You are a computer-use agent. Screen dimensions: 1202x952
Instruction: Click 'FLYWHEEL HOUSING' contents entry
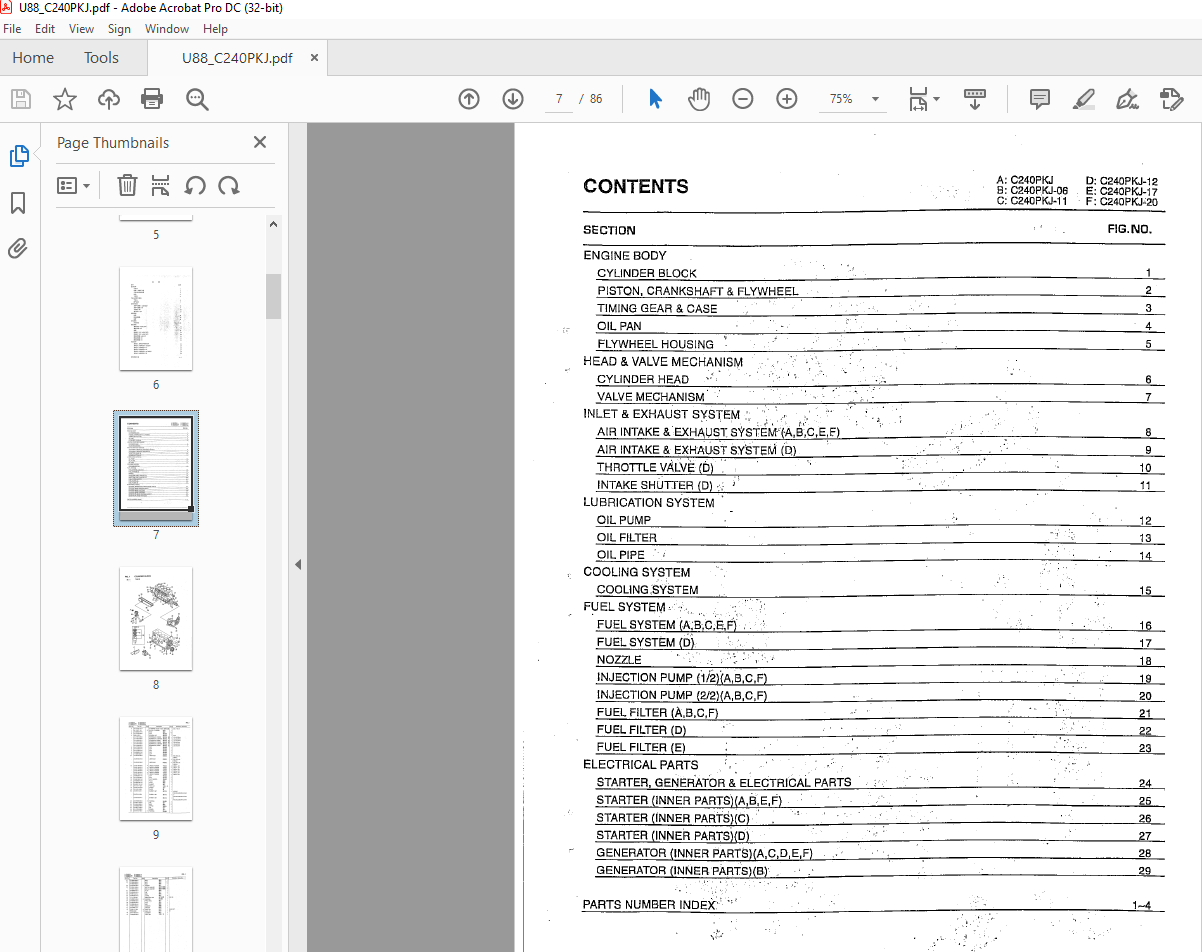[655, 344]
